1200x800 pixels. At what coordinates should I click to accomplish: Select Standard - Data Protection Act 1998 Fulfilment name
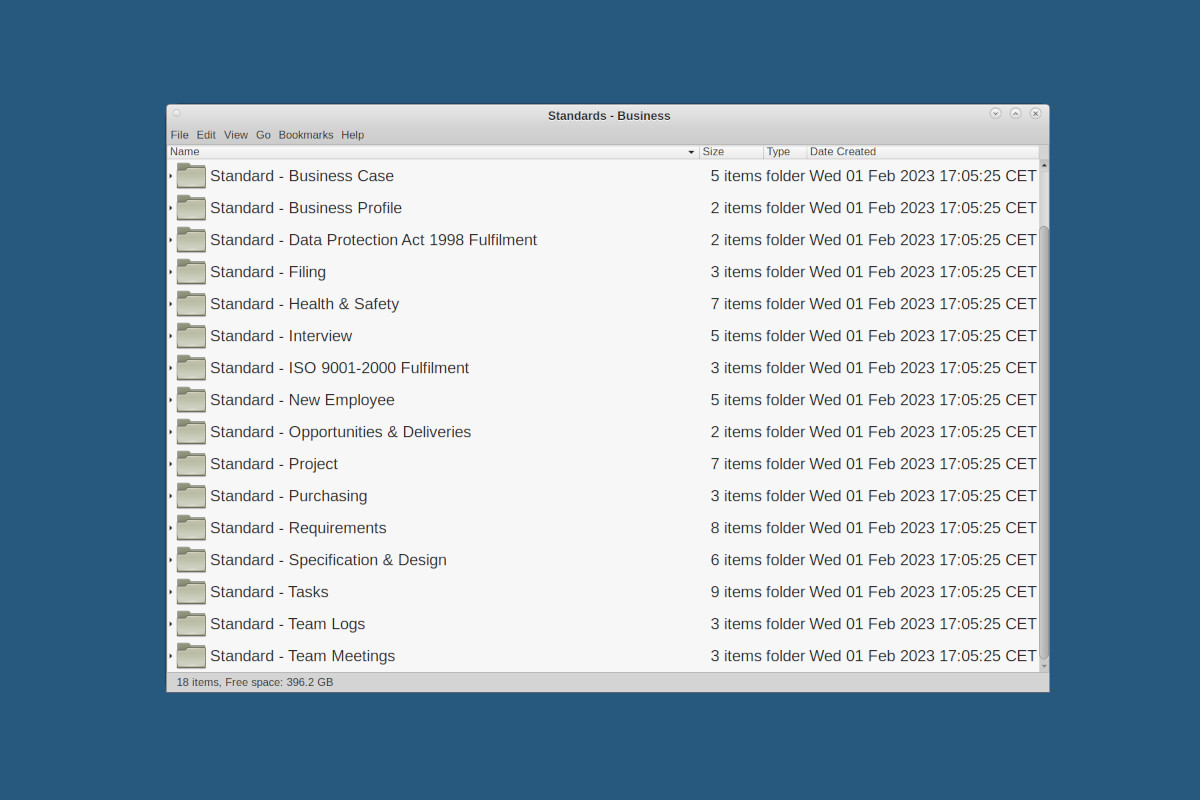373,240
